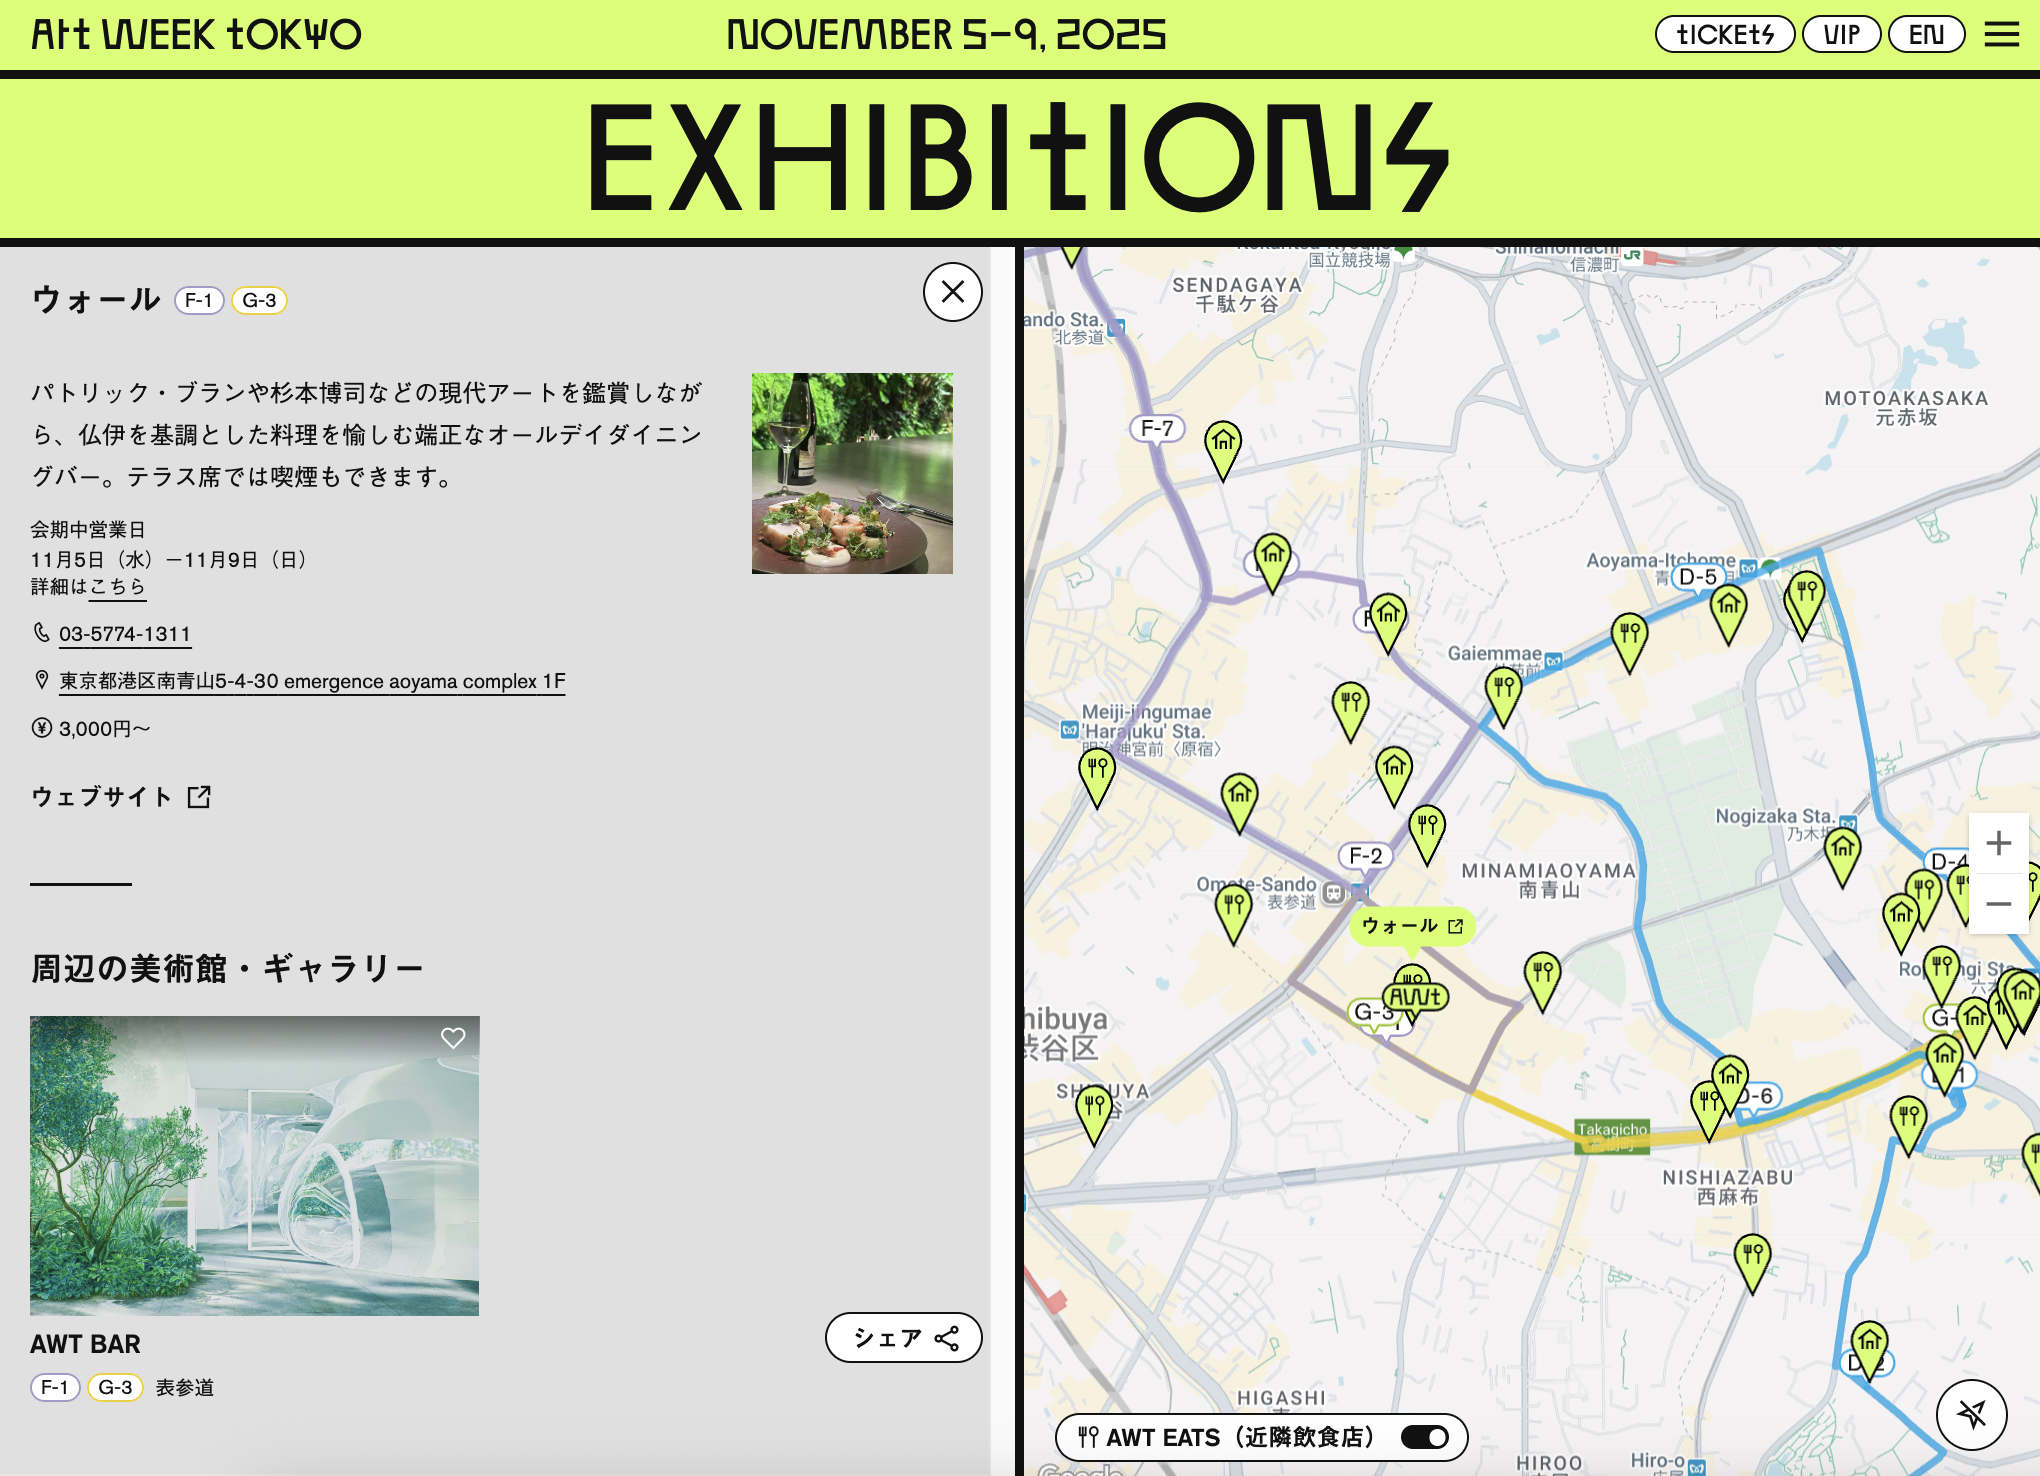Close the ウォール detail panel

click(952, 292)
